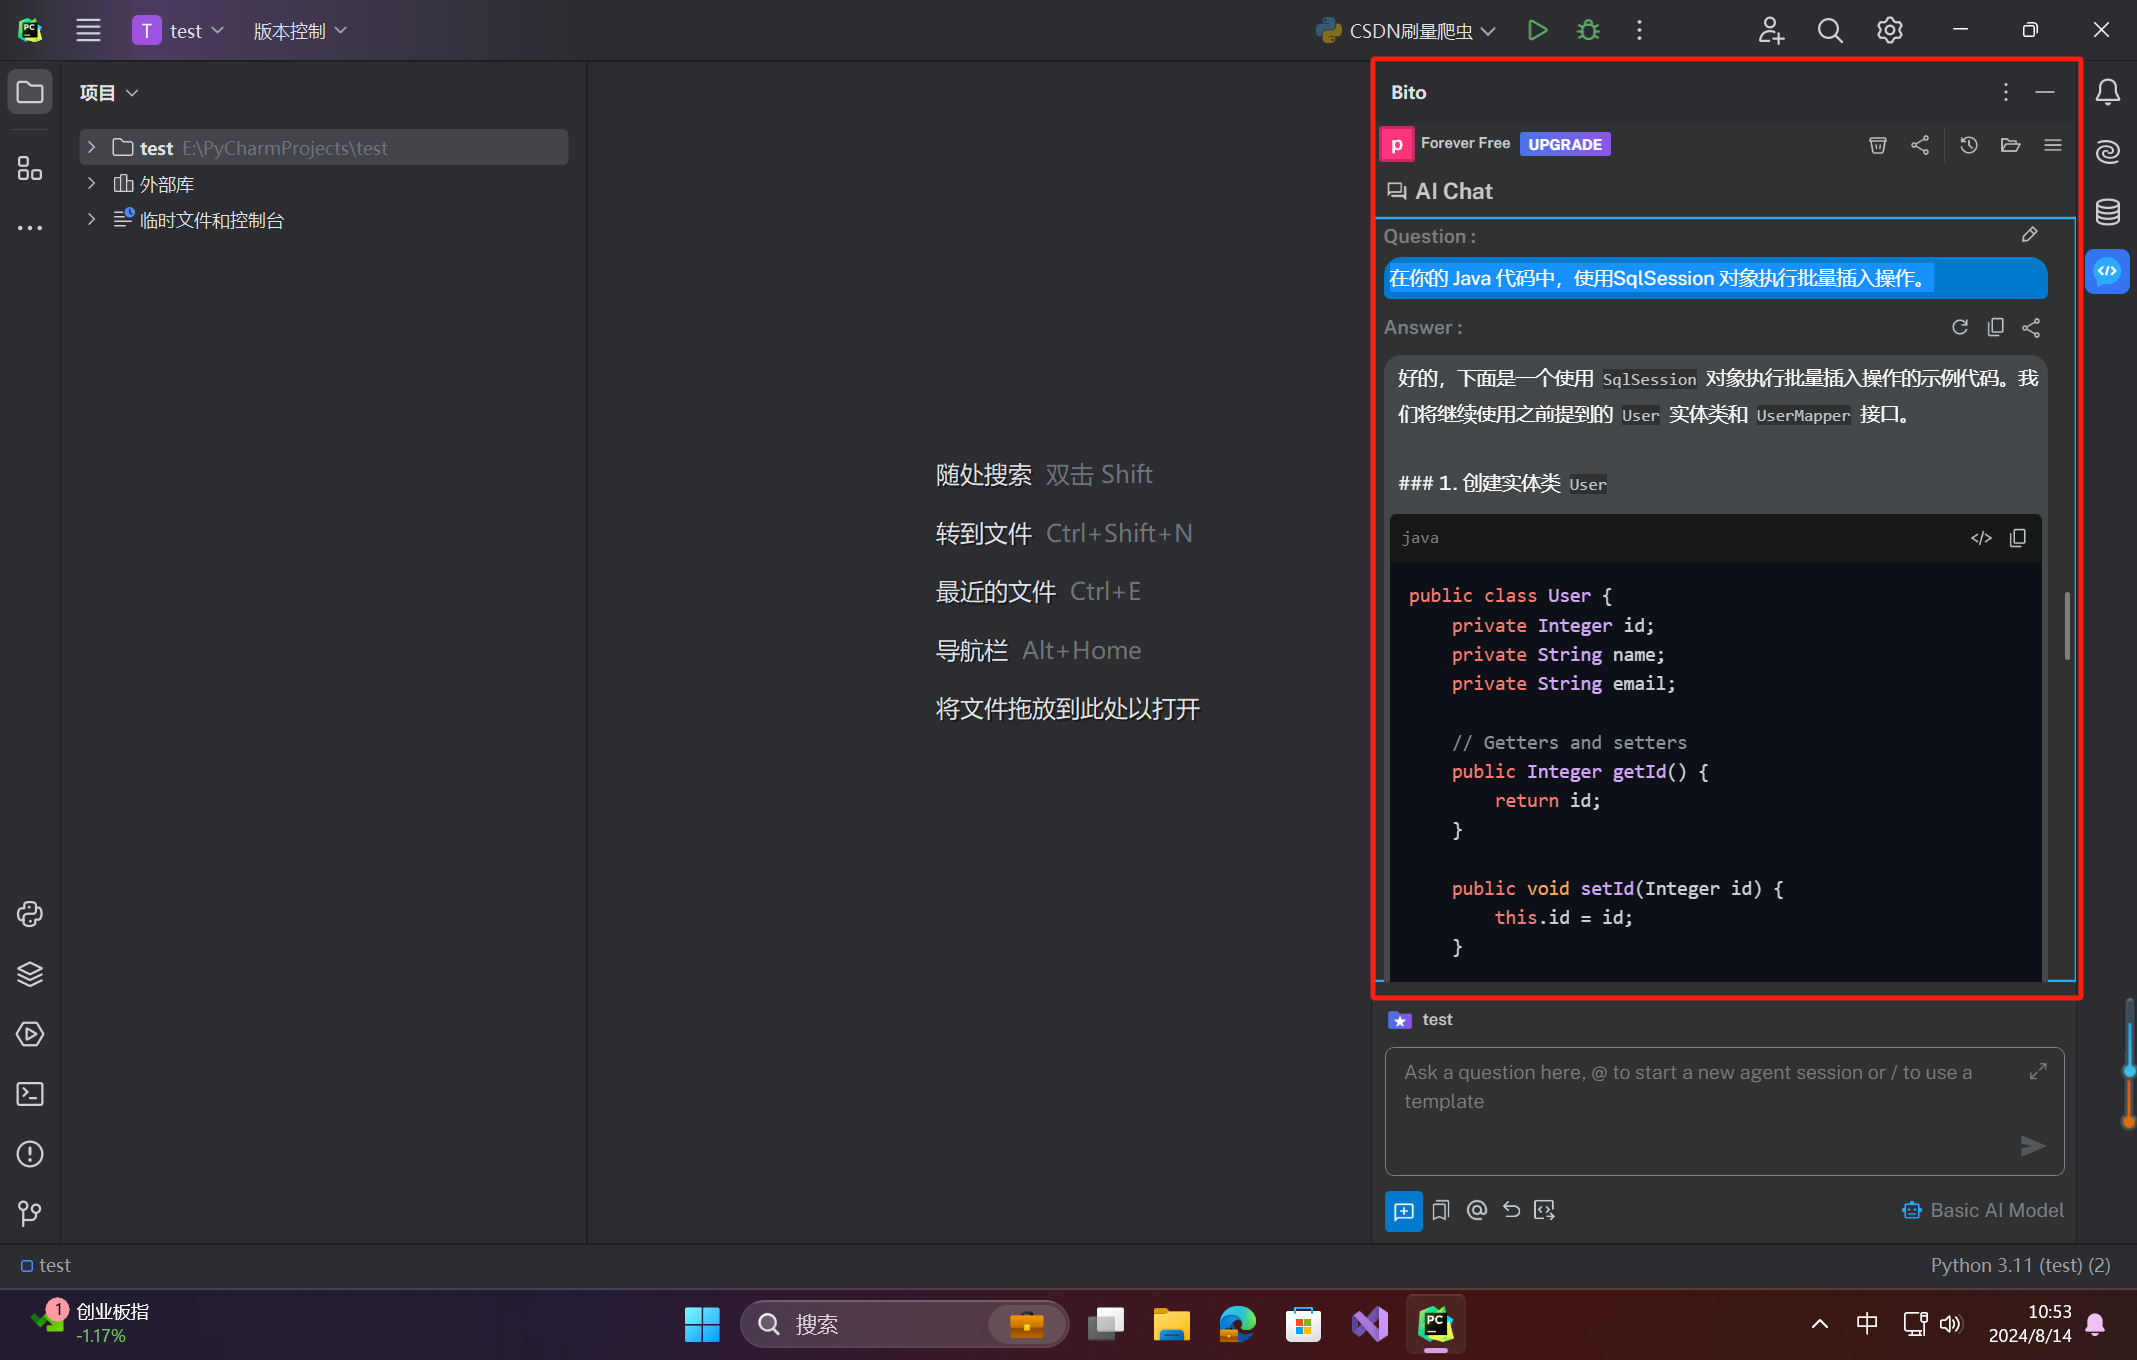Open the Git version control tool window
Viewport: 2137px width, 1360px height.
pos(30,1213)
